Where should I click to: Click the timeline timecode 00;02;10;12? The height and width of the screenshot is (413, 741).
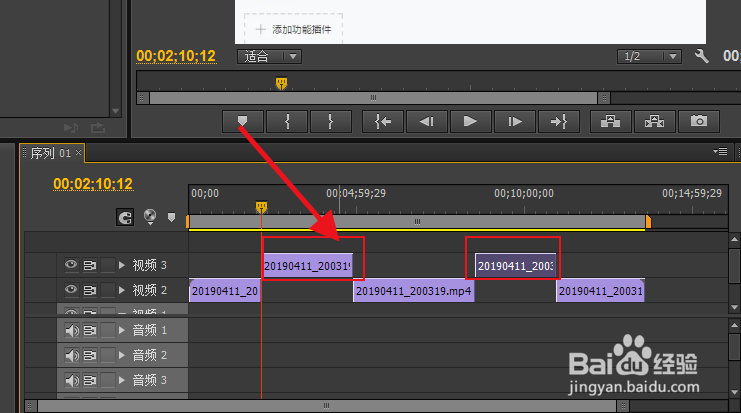click(x=93, y=183)
